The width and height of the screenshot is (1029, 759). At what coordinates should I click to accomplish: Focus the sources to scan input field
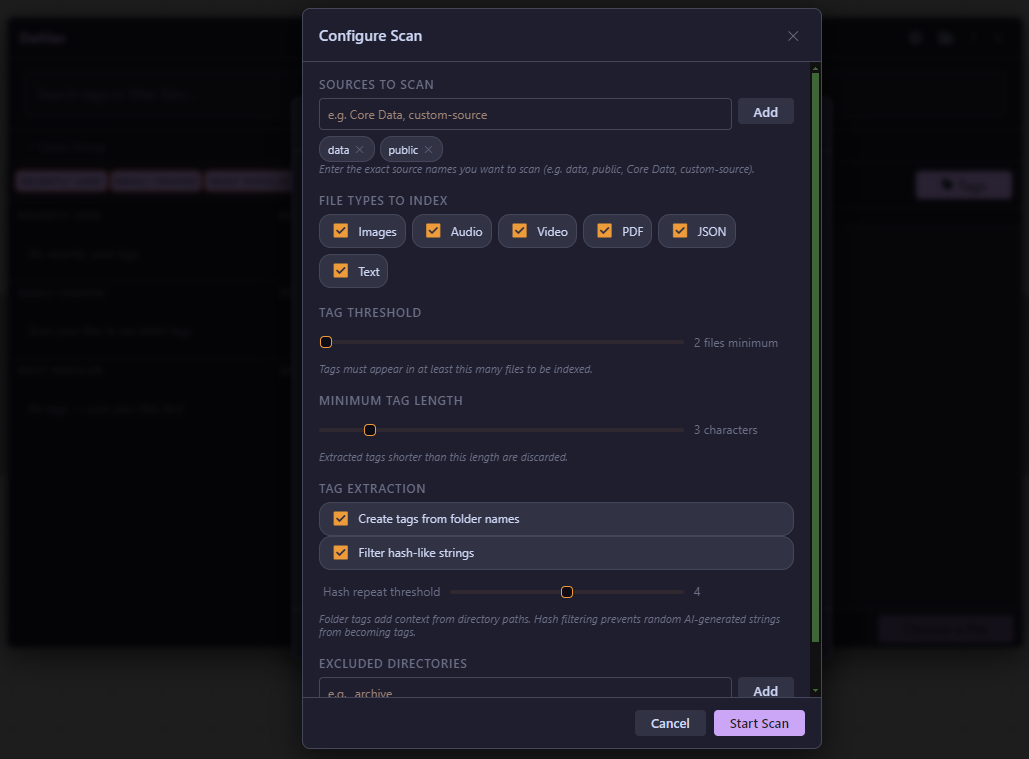point(525,114)
